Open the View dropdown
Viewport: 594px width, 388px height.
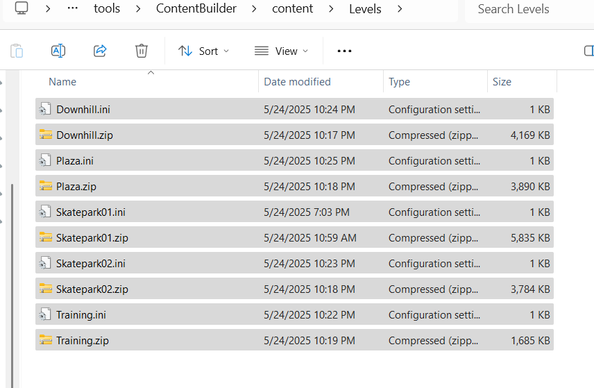click(x=281, y=51)
